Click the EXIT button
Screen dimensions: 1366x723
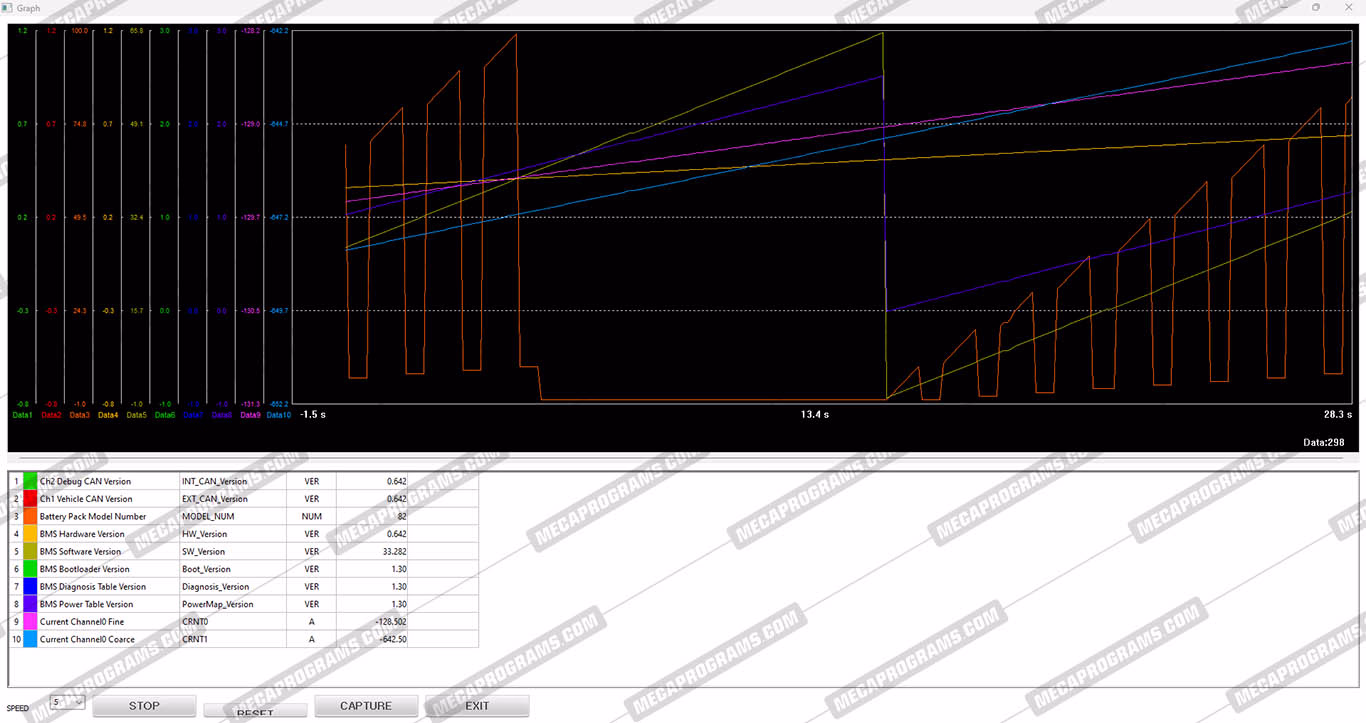point(477,706)
